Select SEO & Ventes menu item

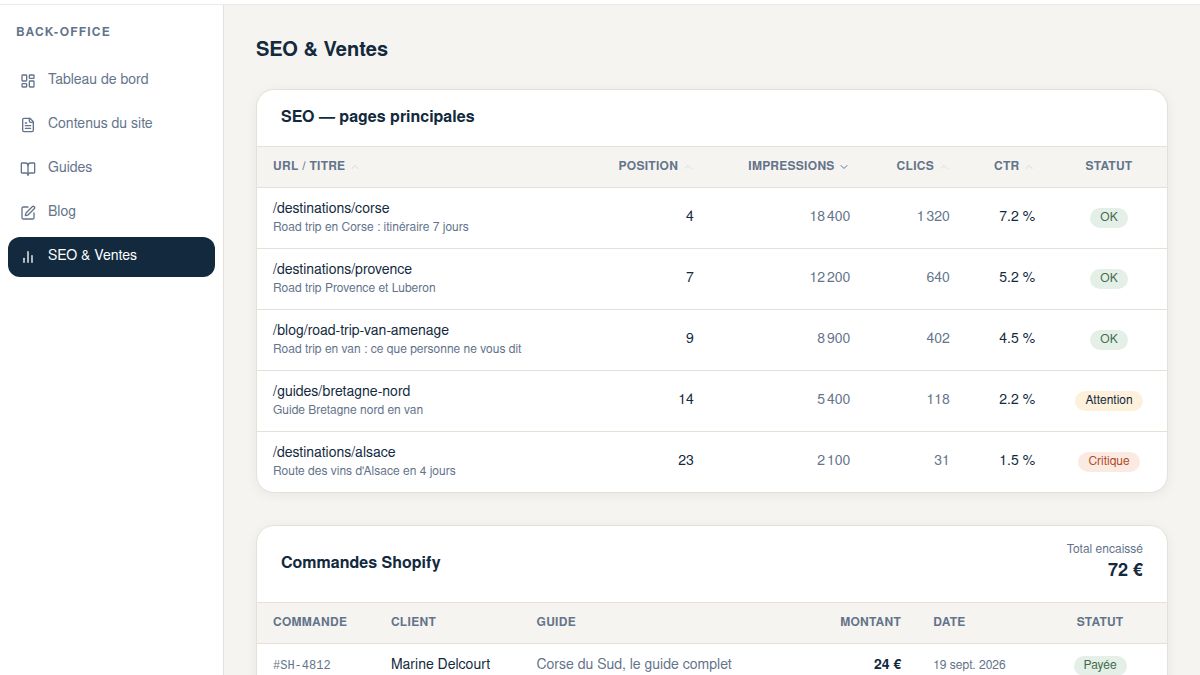pos(111,256)
